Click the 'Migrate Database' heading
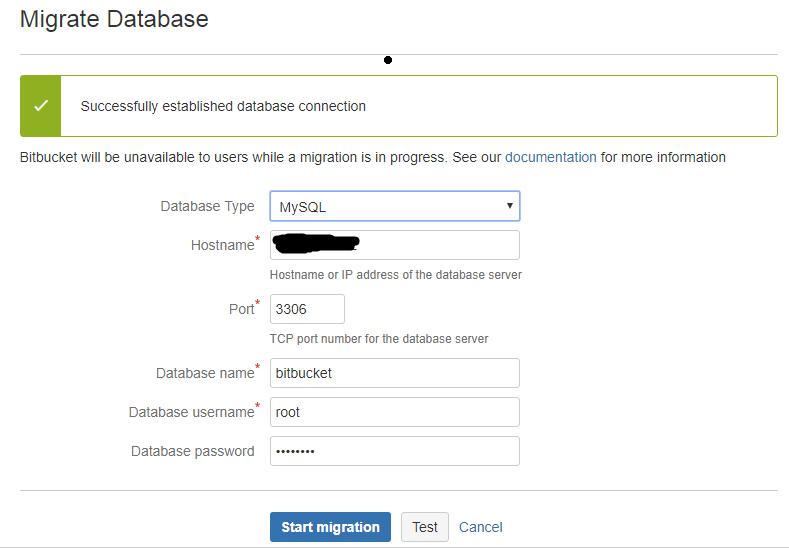Viewport: 789px width, 548px height. (114, 19)
